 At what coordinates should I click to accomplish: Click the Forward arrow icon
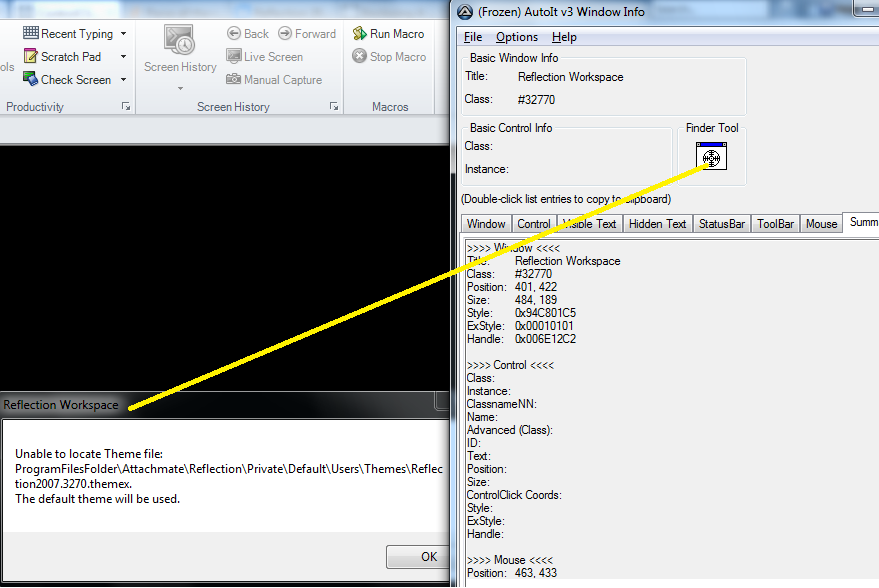tap(285, 34)
